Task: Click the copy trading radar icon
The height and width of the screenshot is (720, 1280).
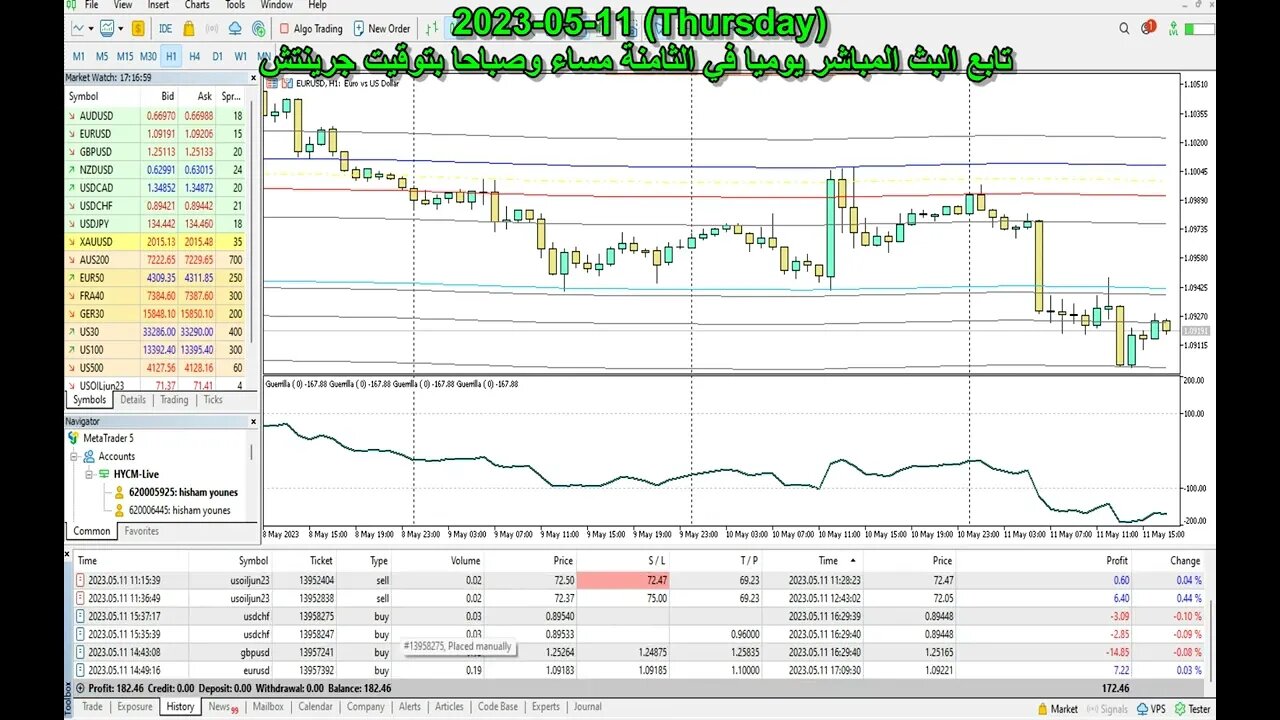Action: [259, 29]
